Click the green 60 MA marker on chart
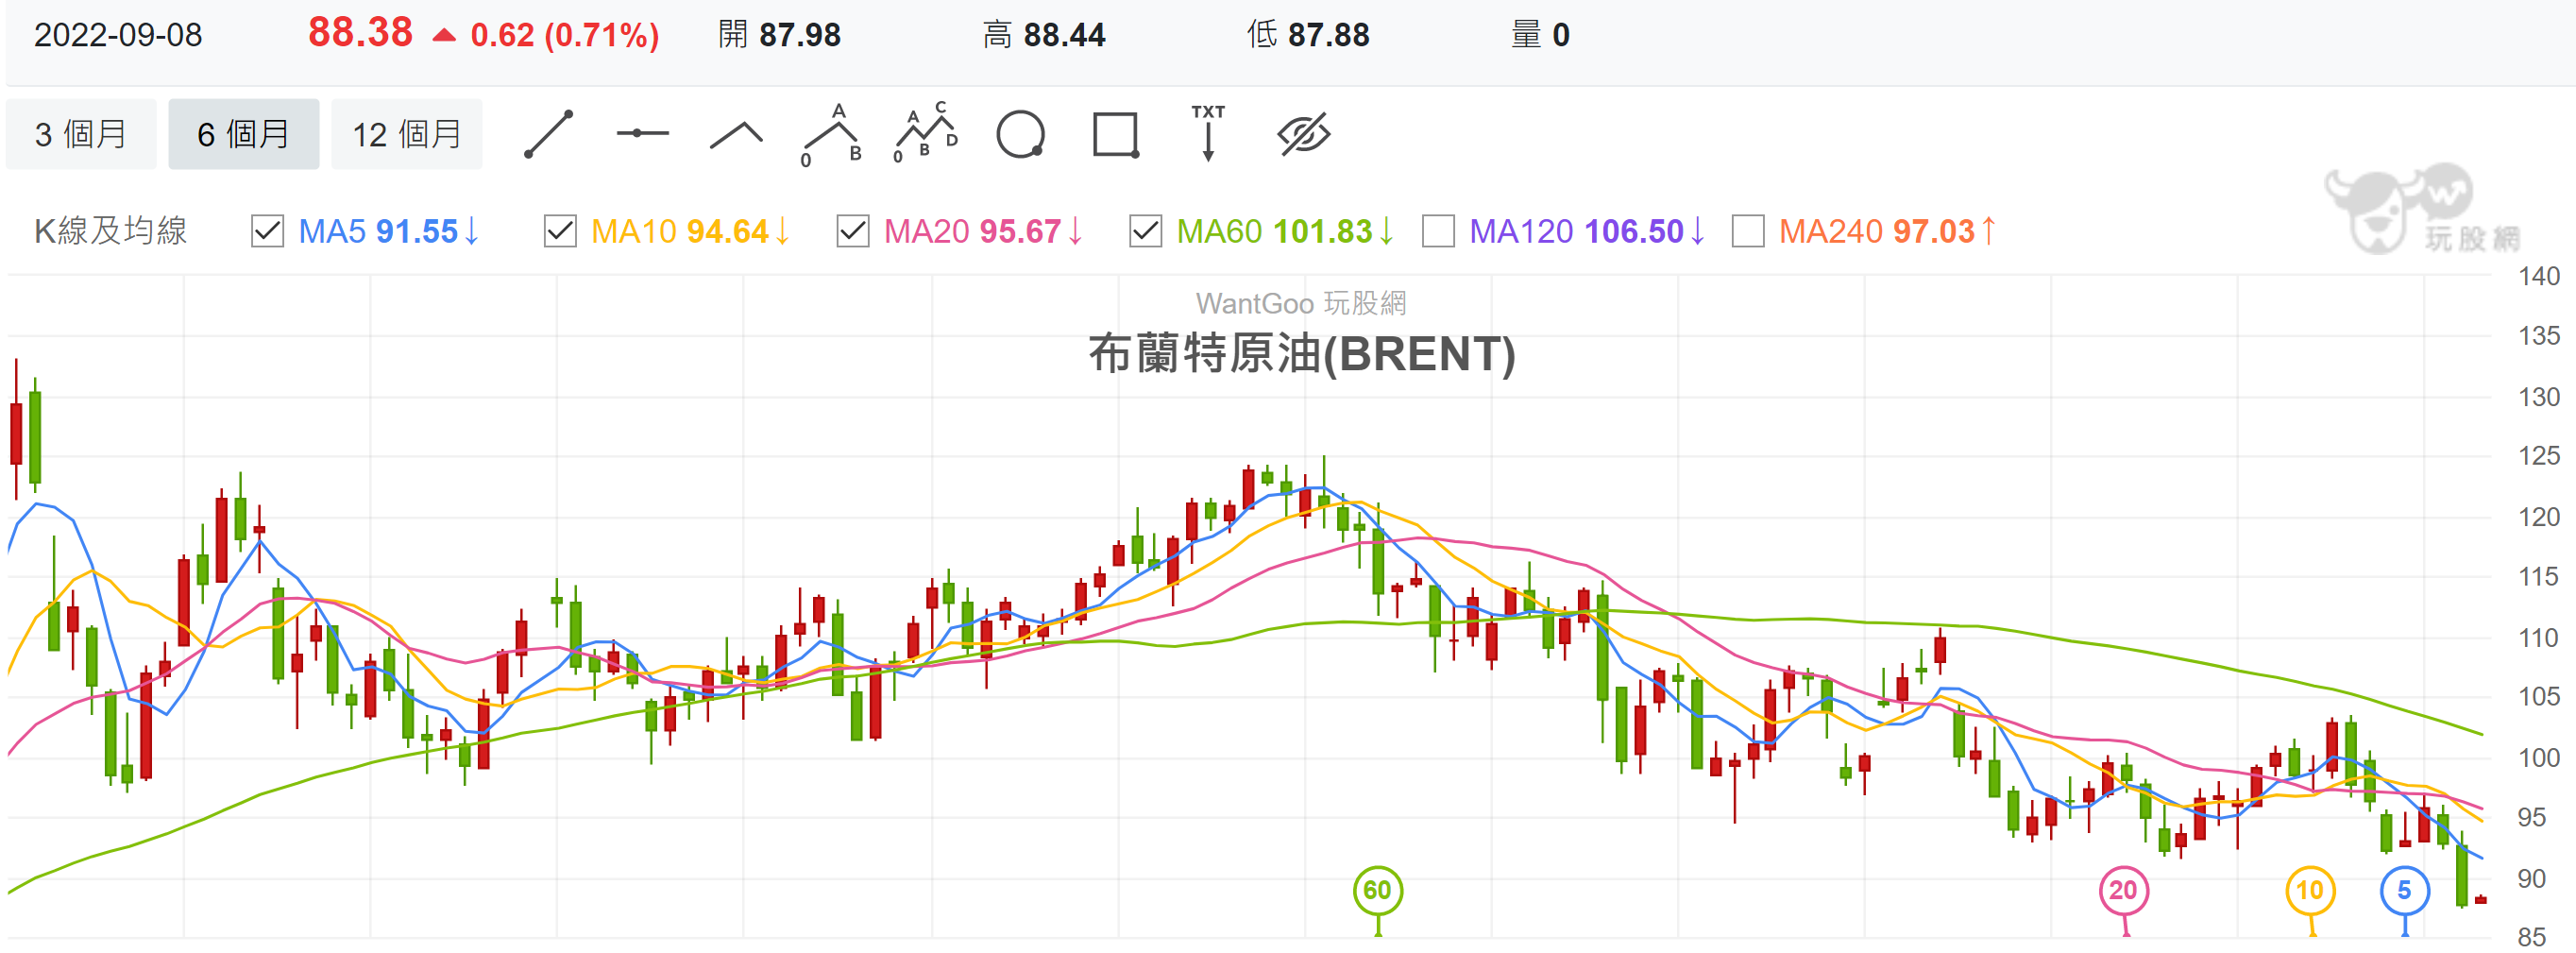Image resolution: width=2576 pixels, height=953 pixels. 1377,890
